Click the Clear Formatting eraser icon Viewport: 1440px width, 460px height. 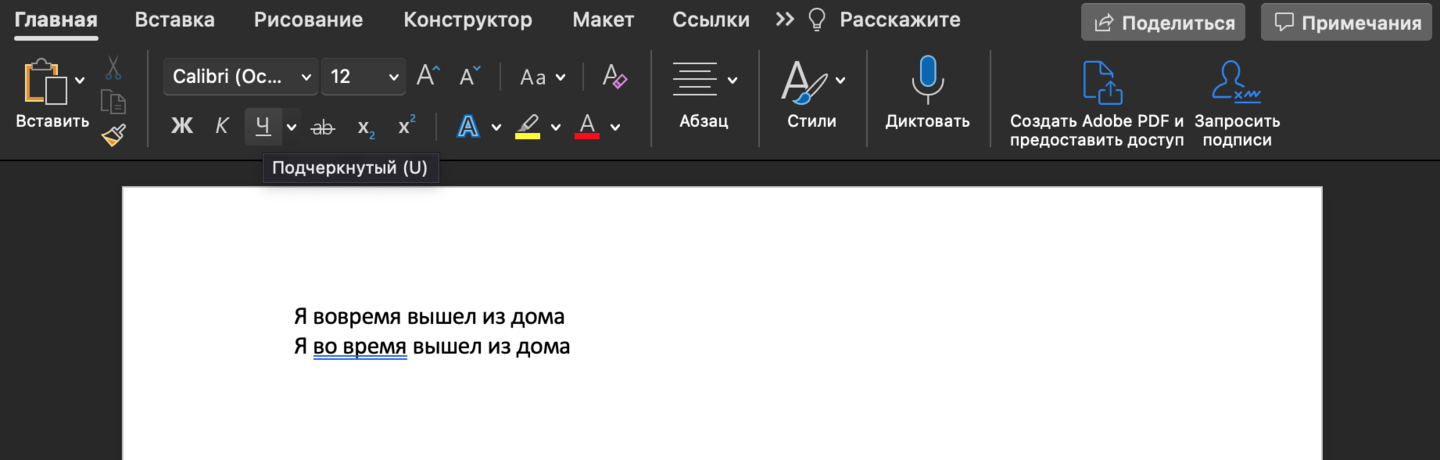(x=614, y=76)
